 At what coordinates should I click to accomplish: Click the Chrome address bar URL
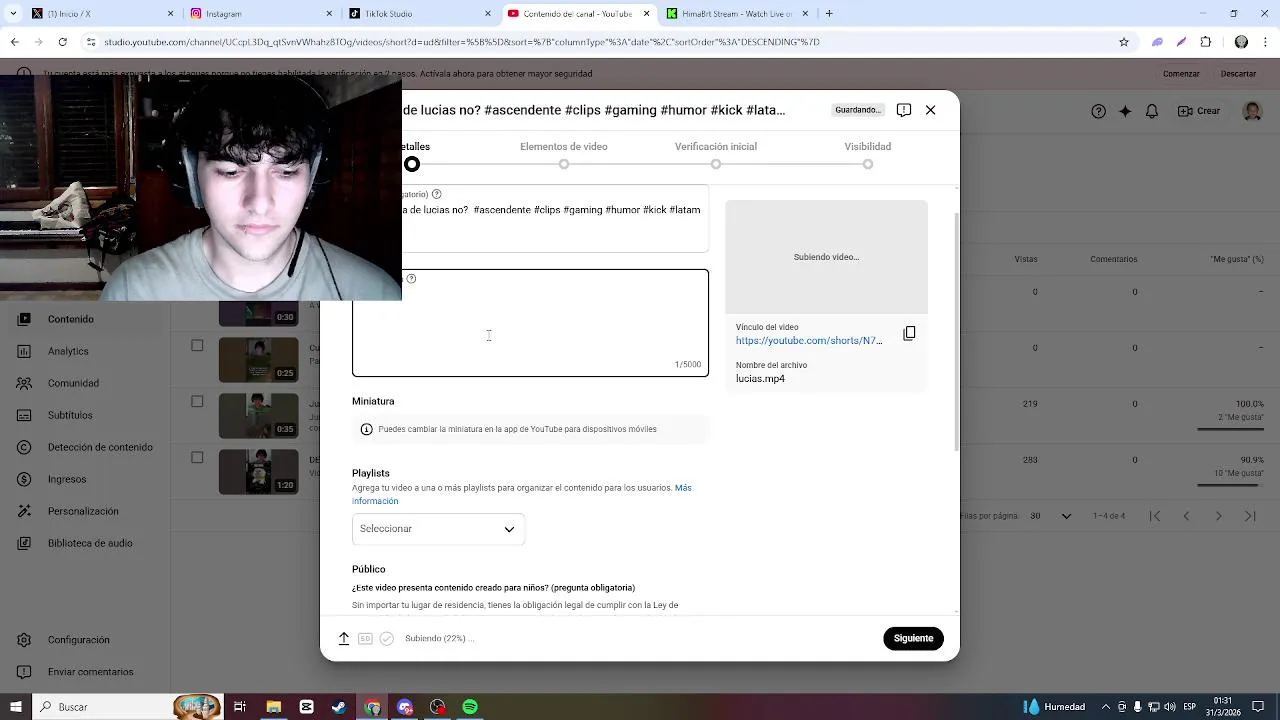[461, 42]
